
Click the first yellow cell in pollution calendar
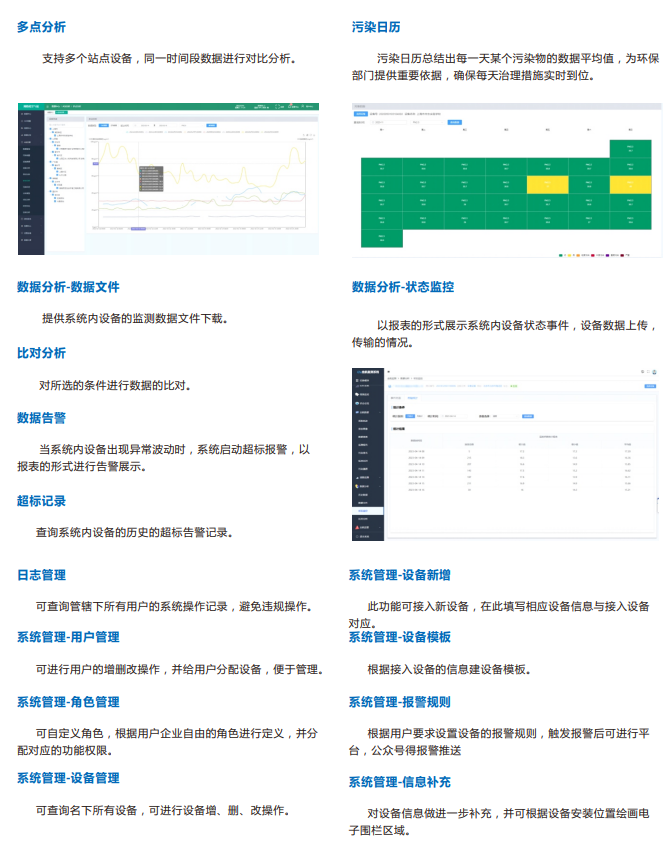(547, 184)
